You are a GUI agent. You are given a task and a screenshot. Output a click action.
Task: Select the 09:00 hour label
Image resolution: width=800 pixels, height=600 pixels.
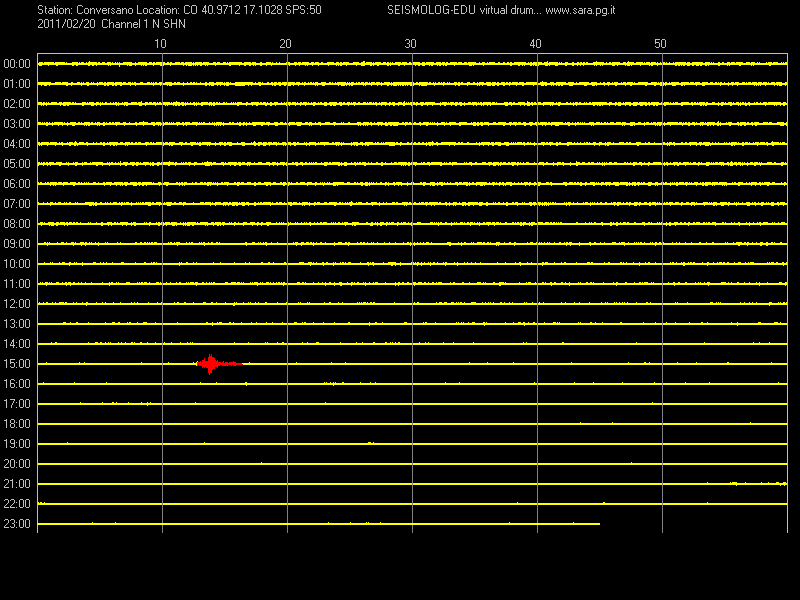click(x=17, y=244)
